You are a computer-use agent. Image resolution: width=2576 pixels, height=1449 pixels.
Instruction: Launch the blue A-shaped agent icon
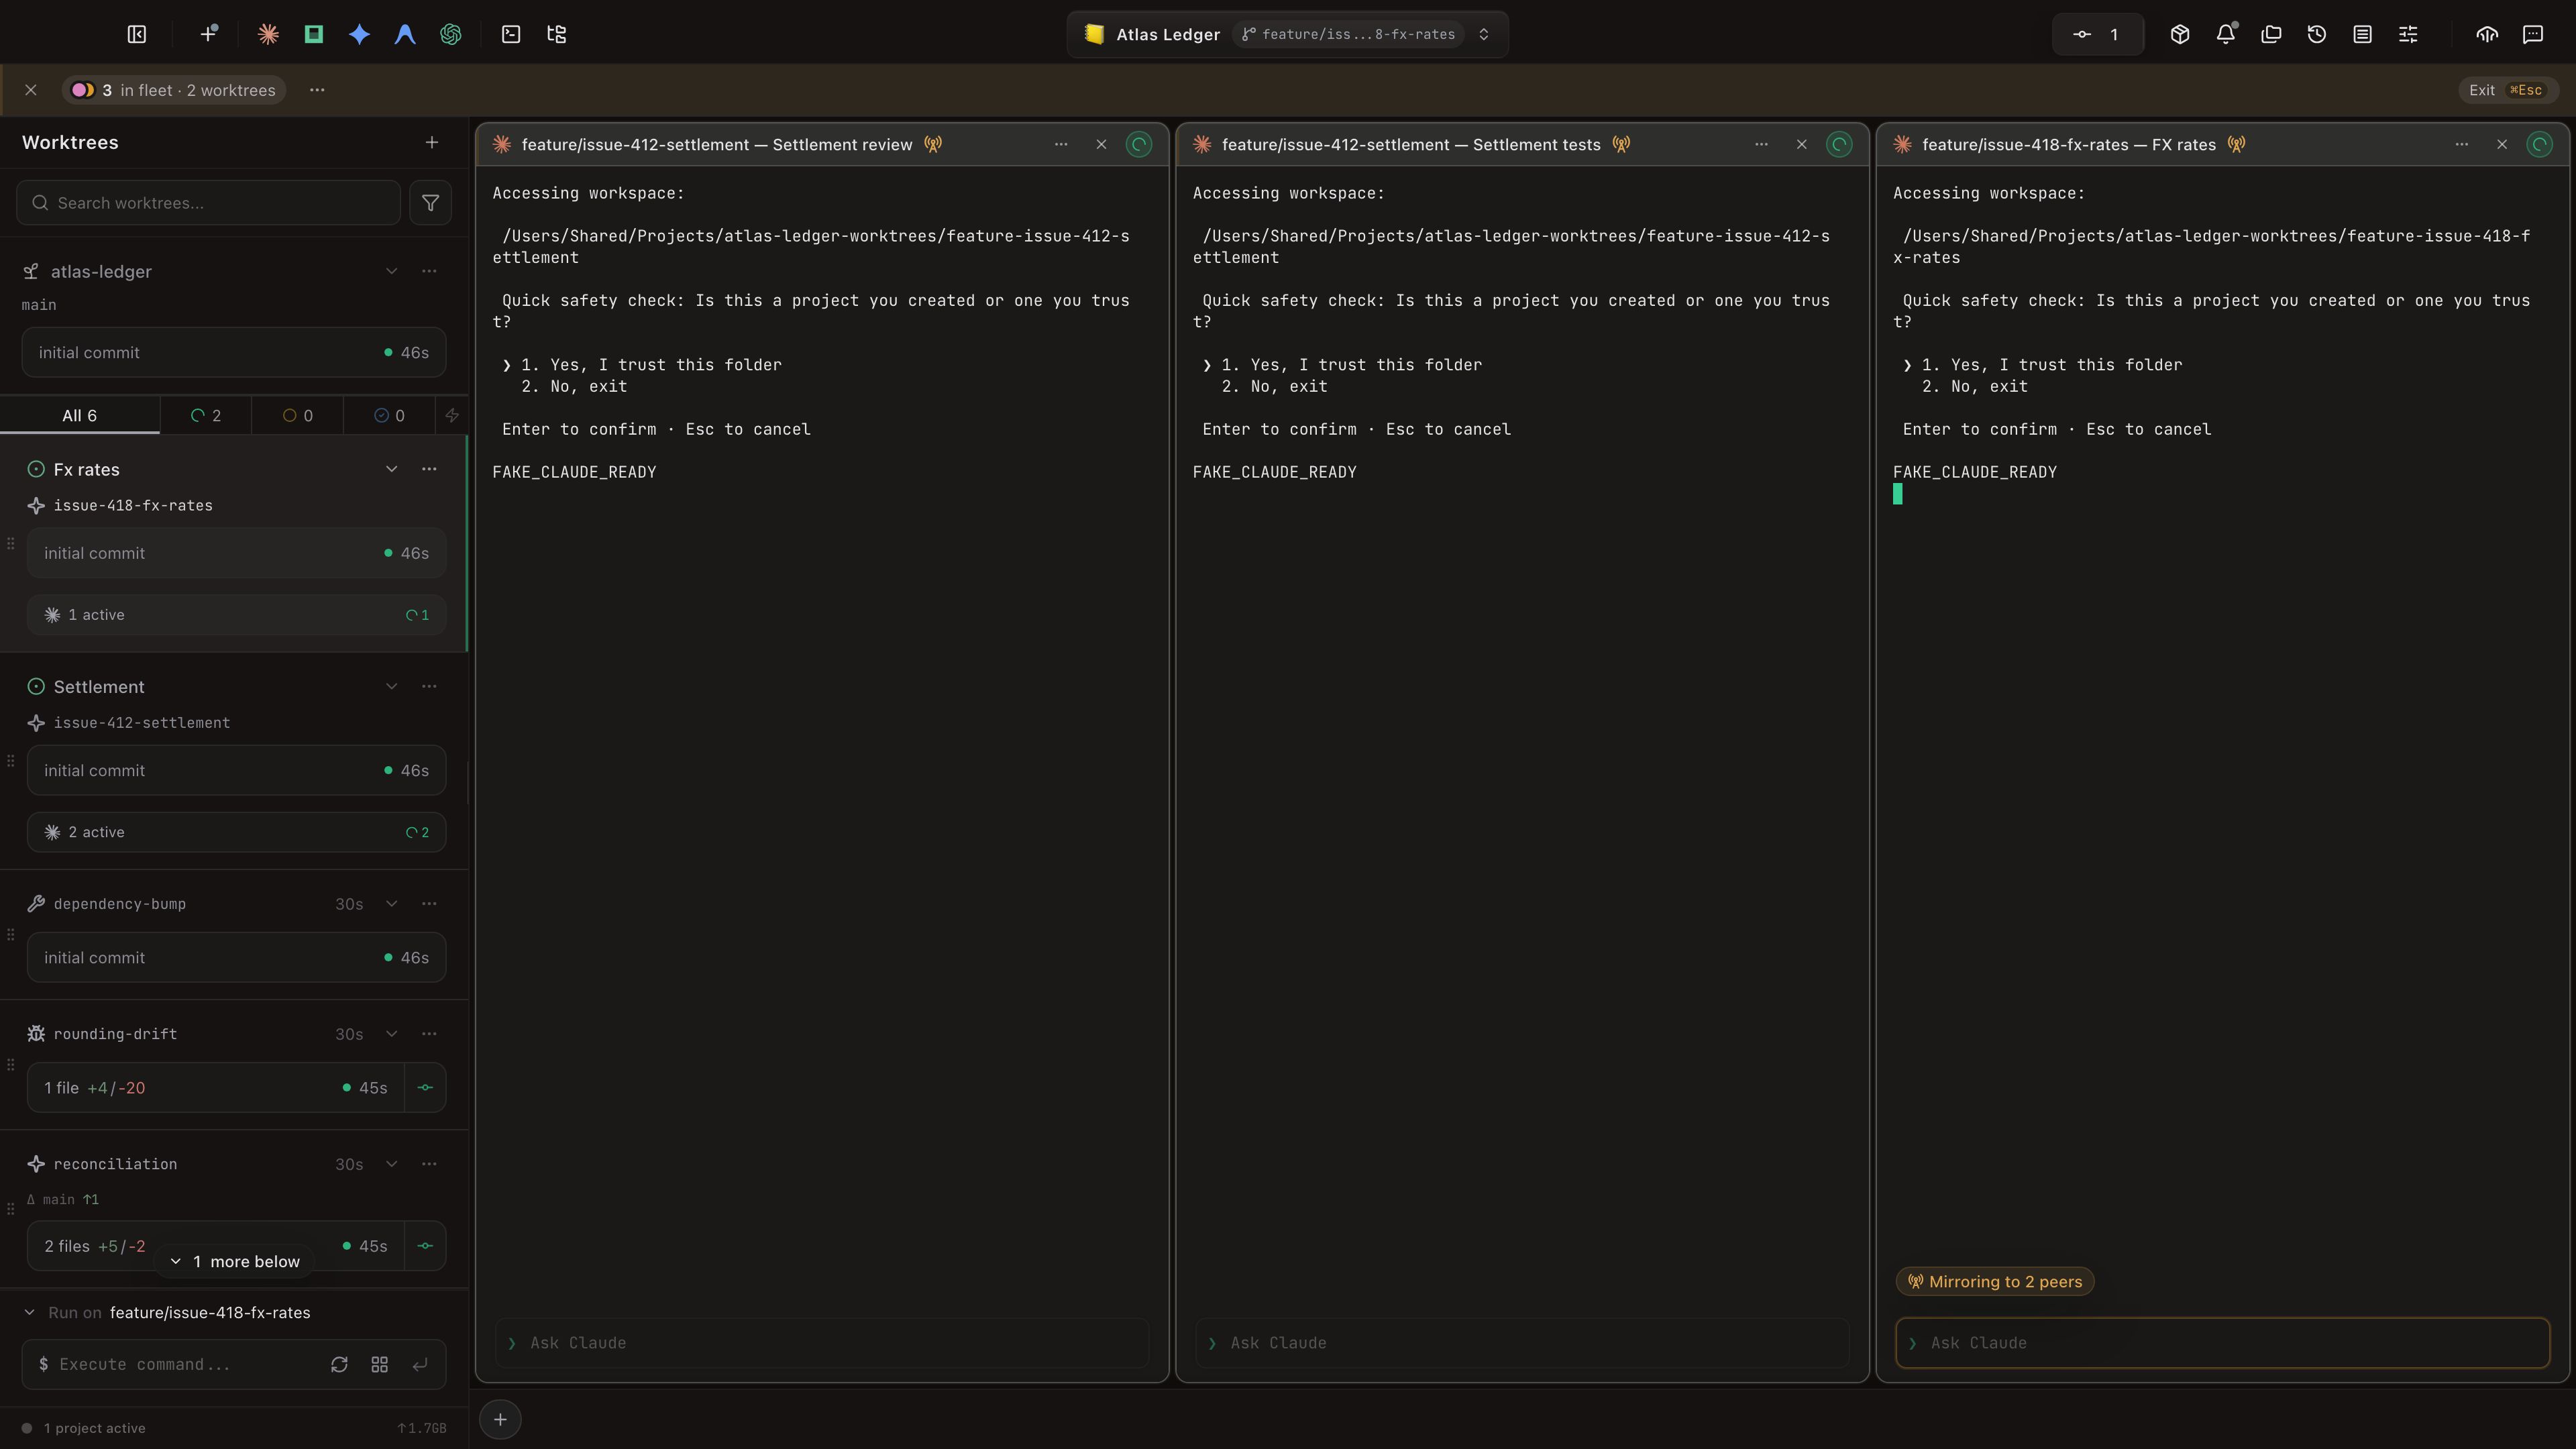[405, 34]
